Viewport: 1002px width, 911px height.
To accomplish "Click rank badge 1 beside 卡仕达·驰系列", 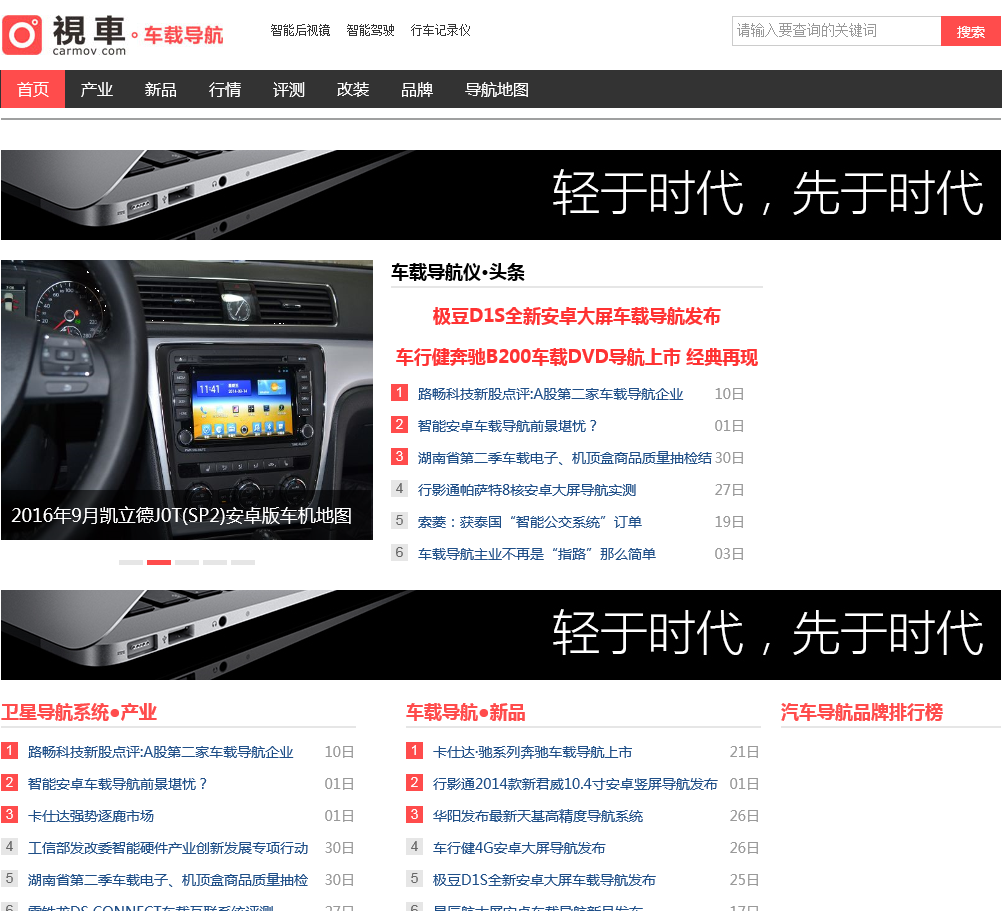I will [x=414, y=750].
